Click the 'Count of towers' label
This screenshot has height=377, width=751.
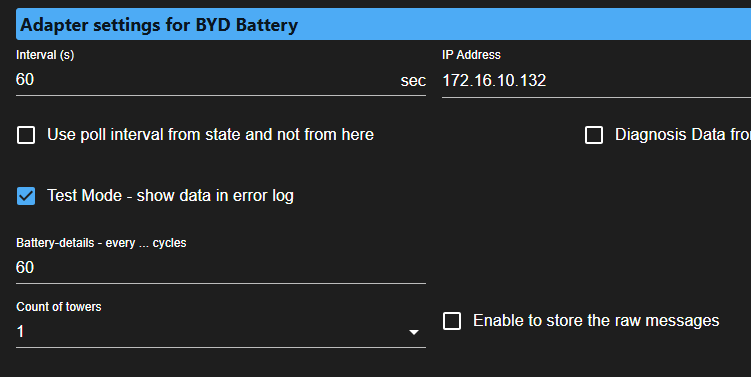[x=59, y=307]
